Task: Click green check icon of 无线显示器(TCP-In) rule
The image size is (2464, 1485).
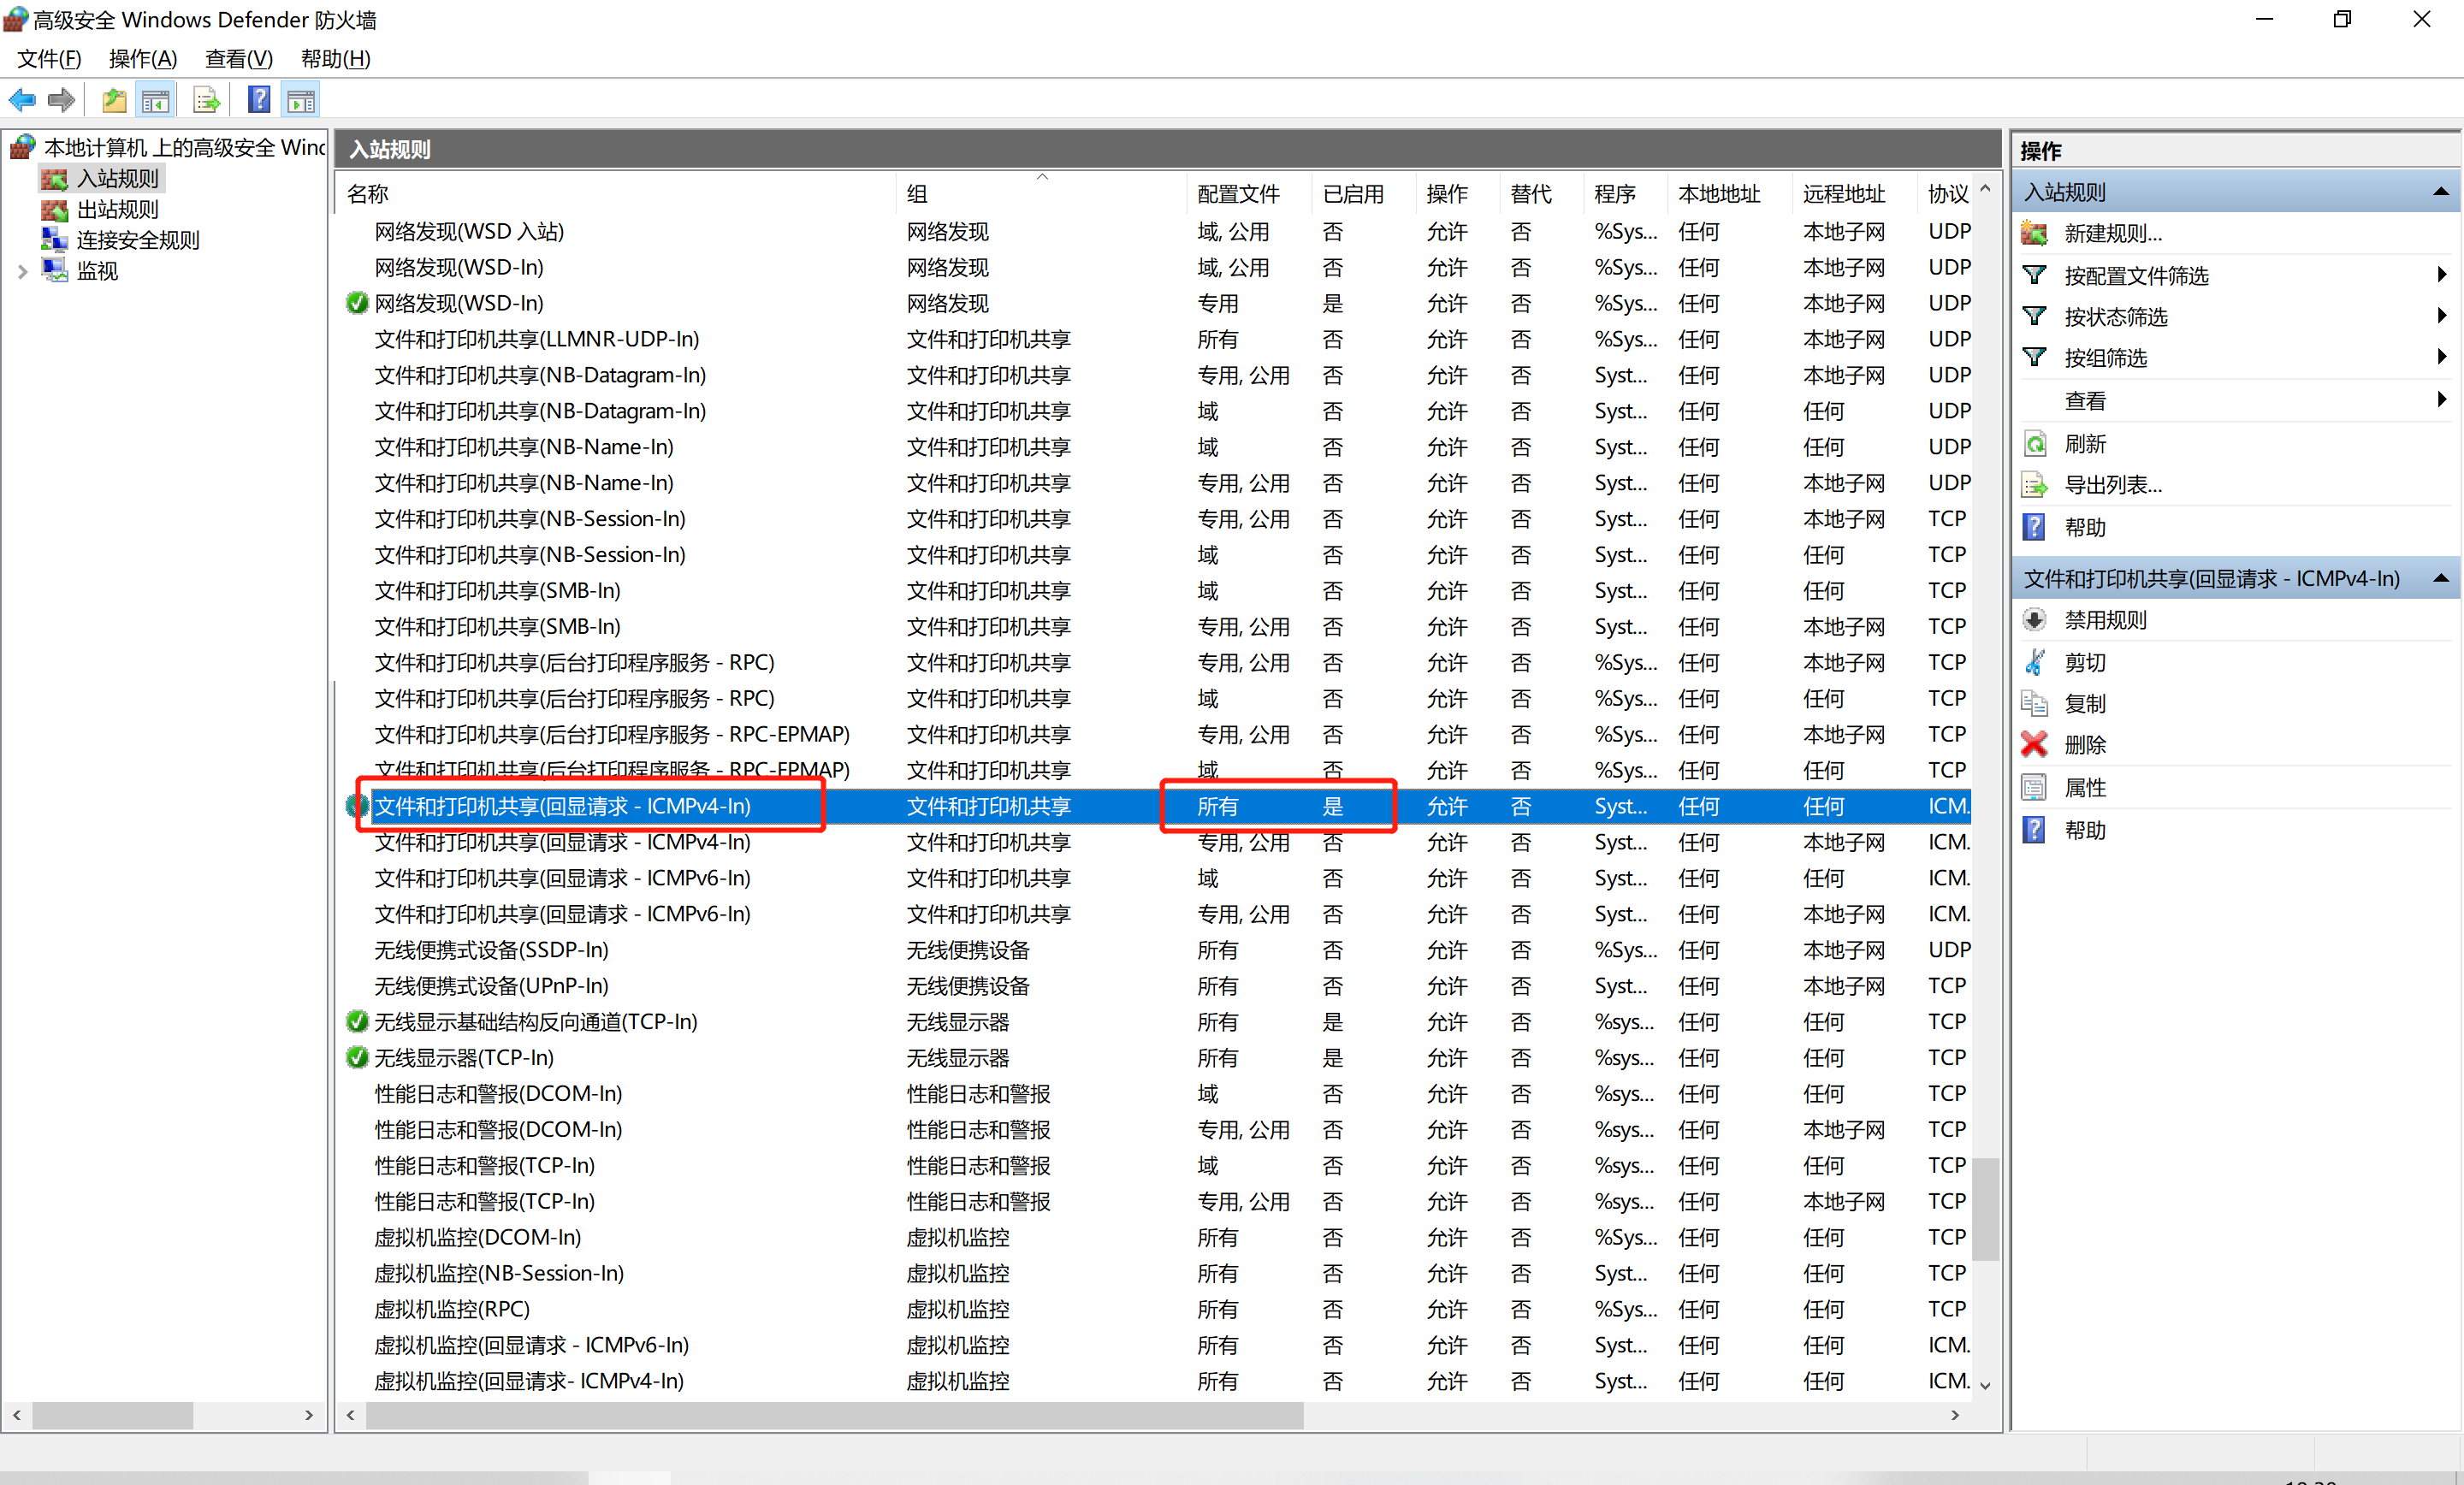Action: (356, 1057)
